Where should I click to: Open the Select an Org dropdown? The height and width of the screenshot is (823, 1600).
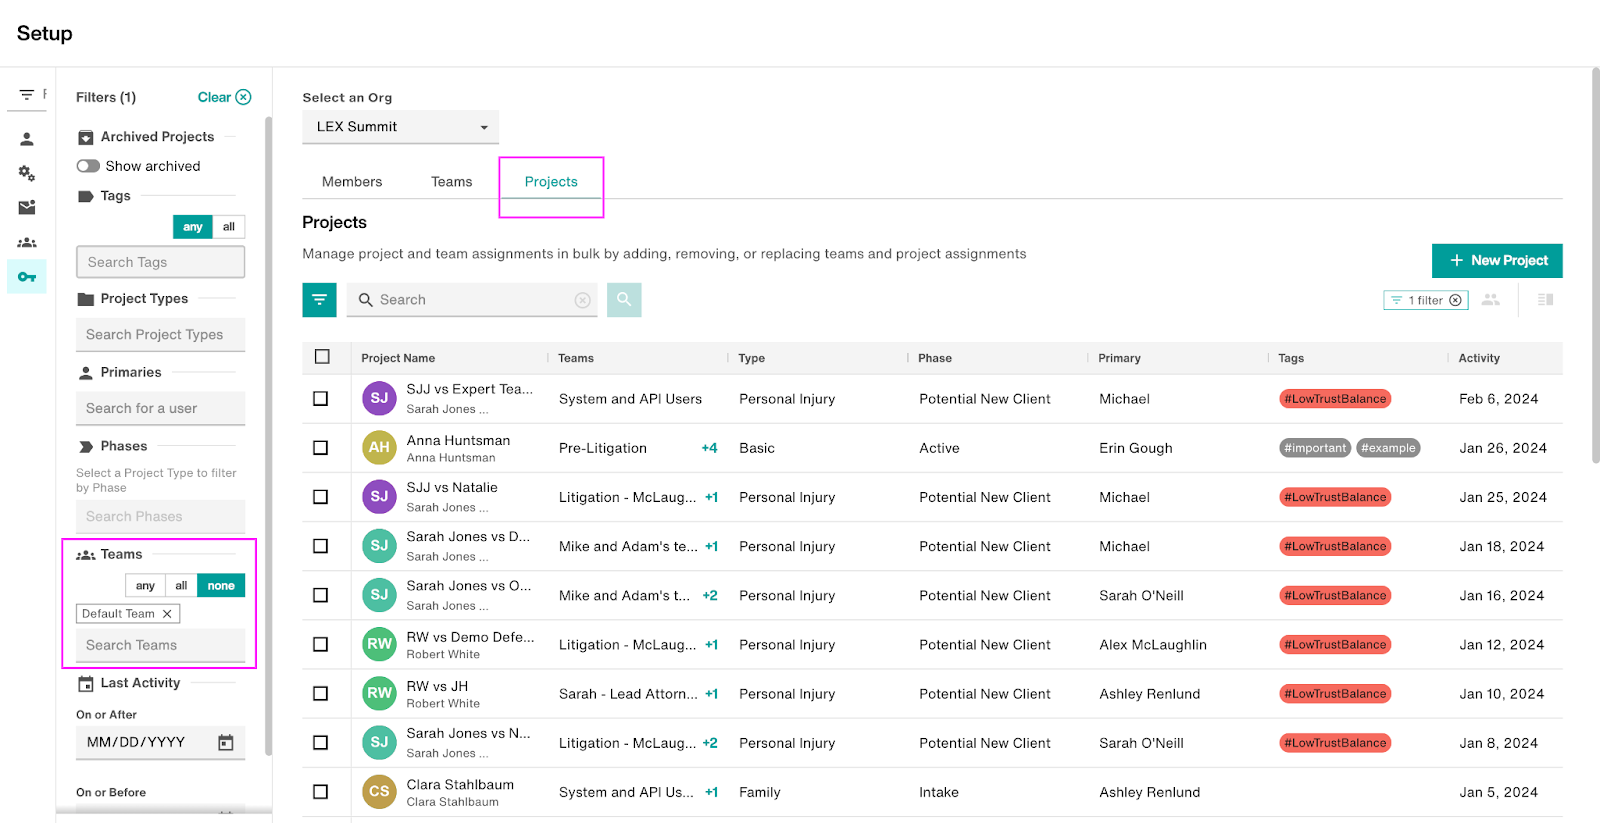pos(400,127)
